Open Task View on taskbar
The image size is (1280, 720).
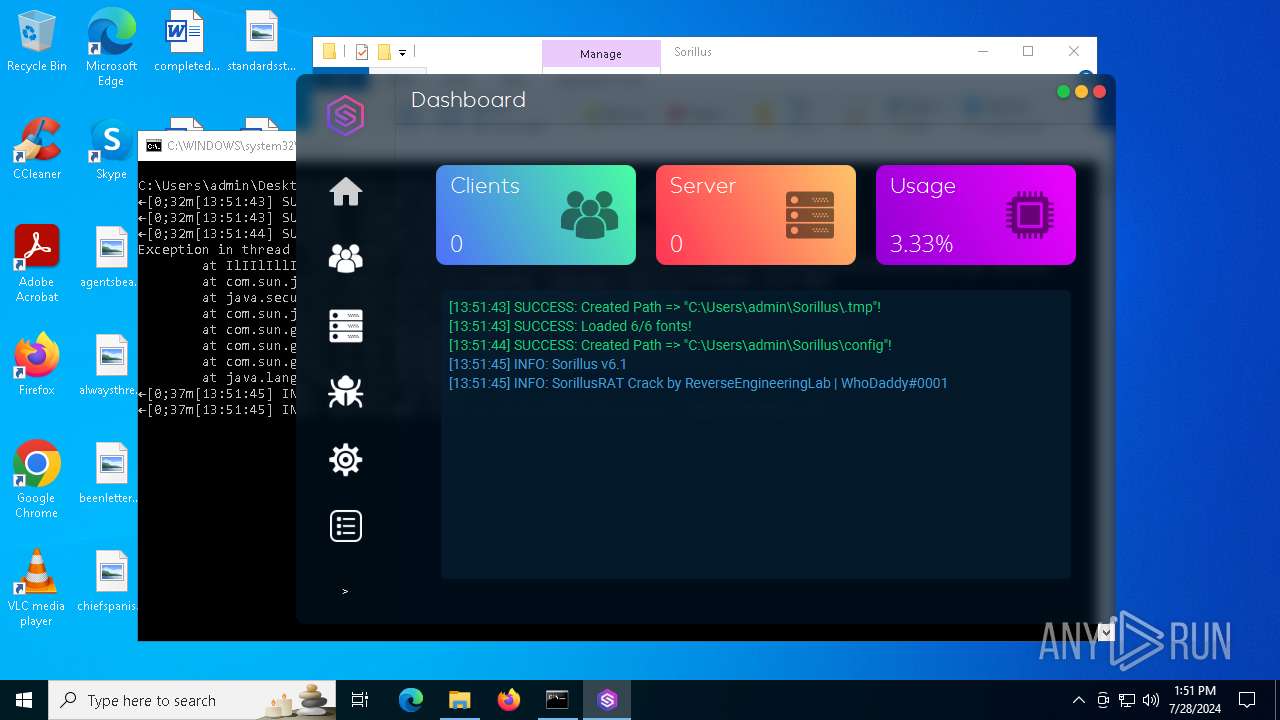(x=361, y=700)
